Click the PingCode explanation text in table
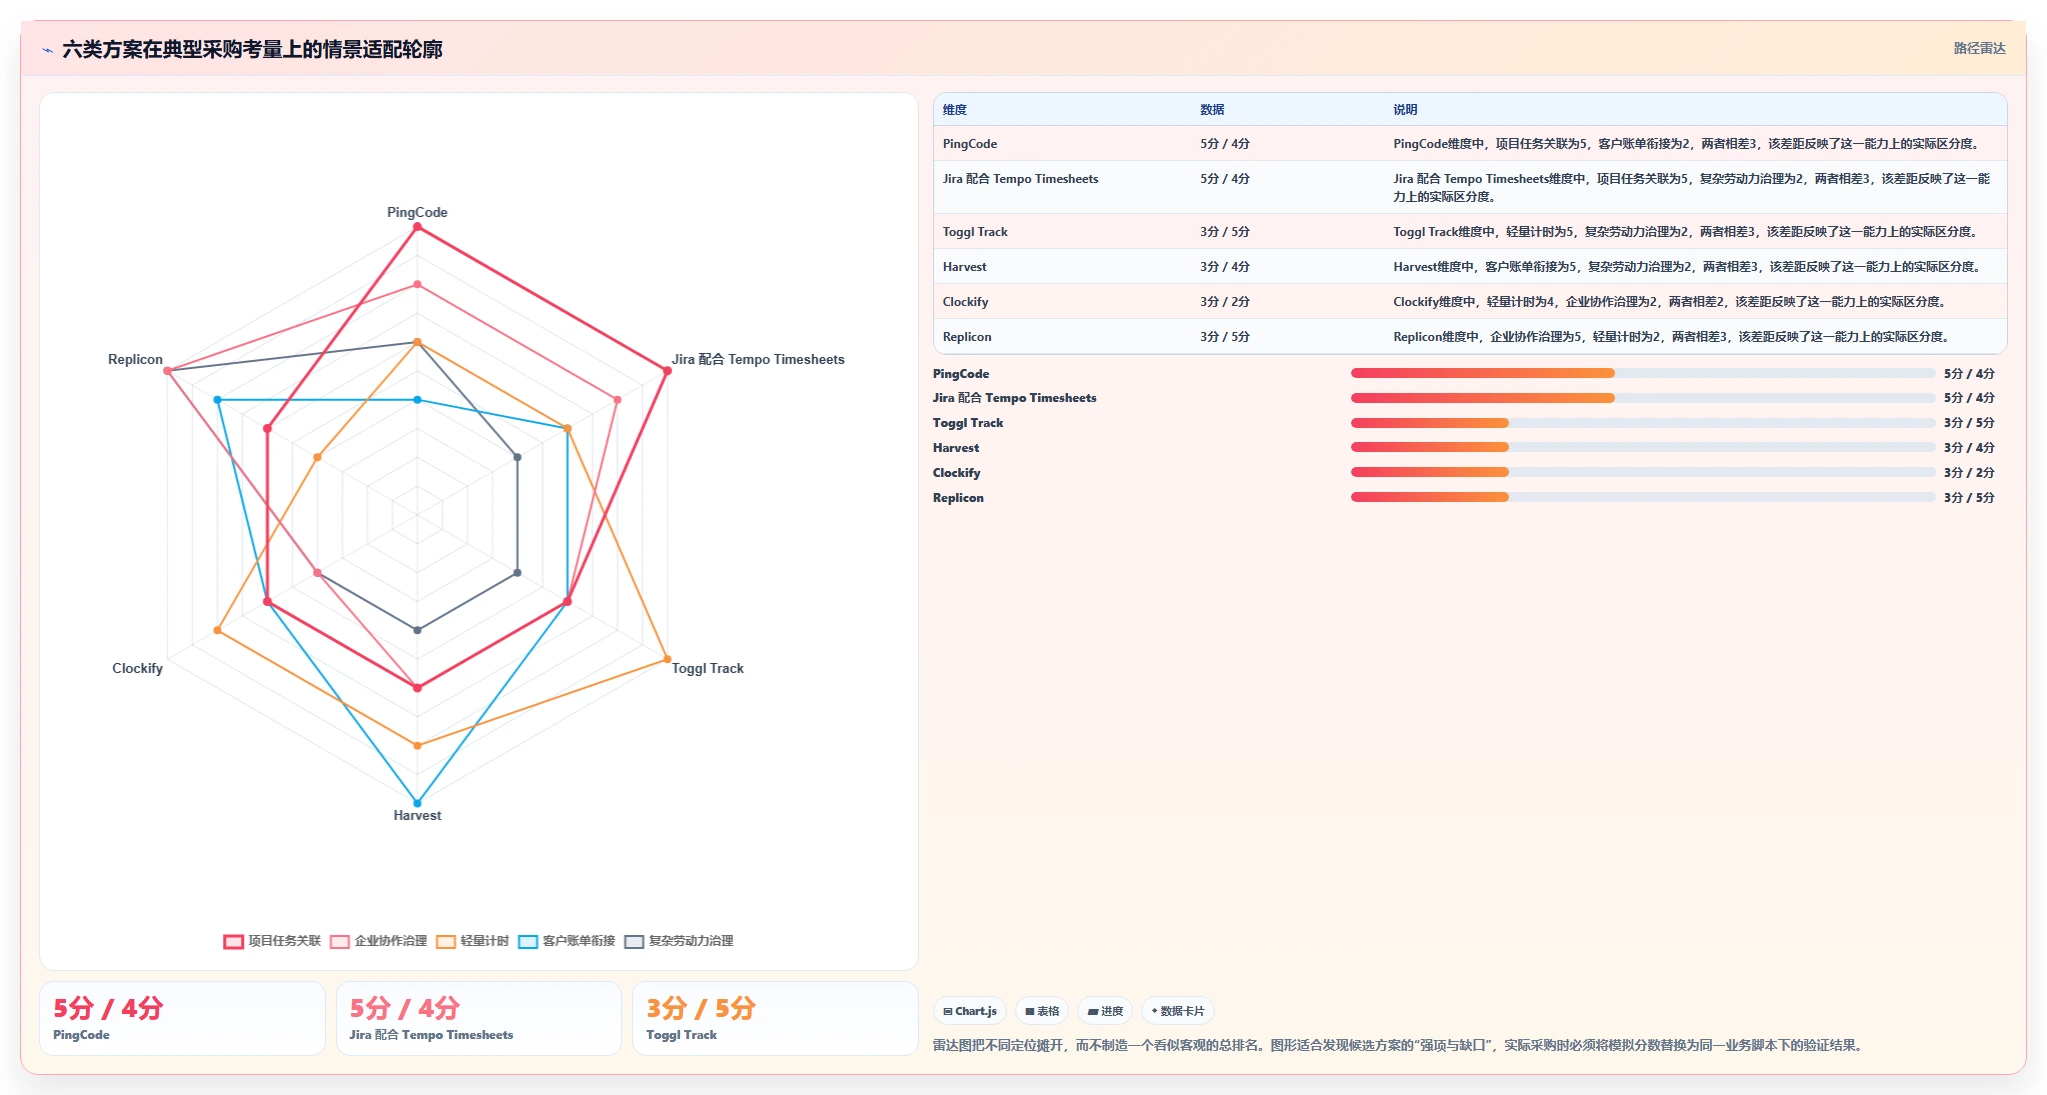This screenshot has height=1095, width=2047. [x=1687, y=144]
